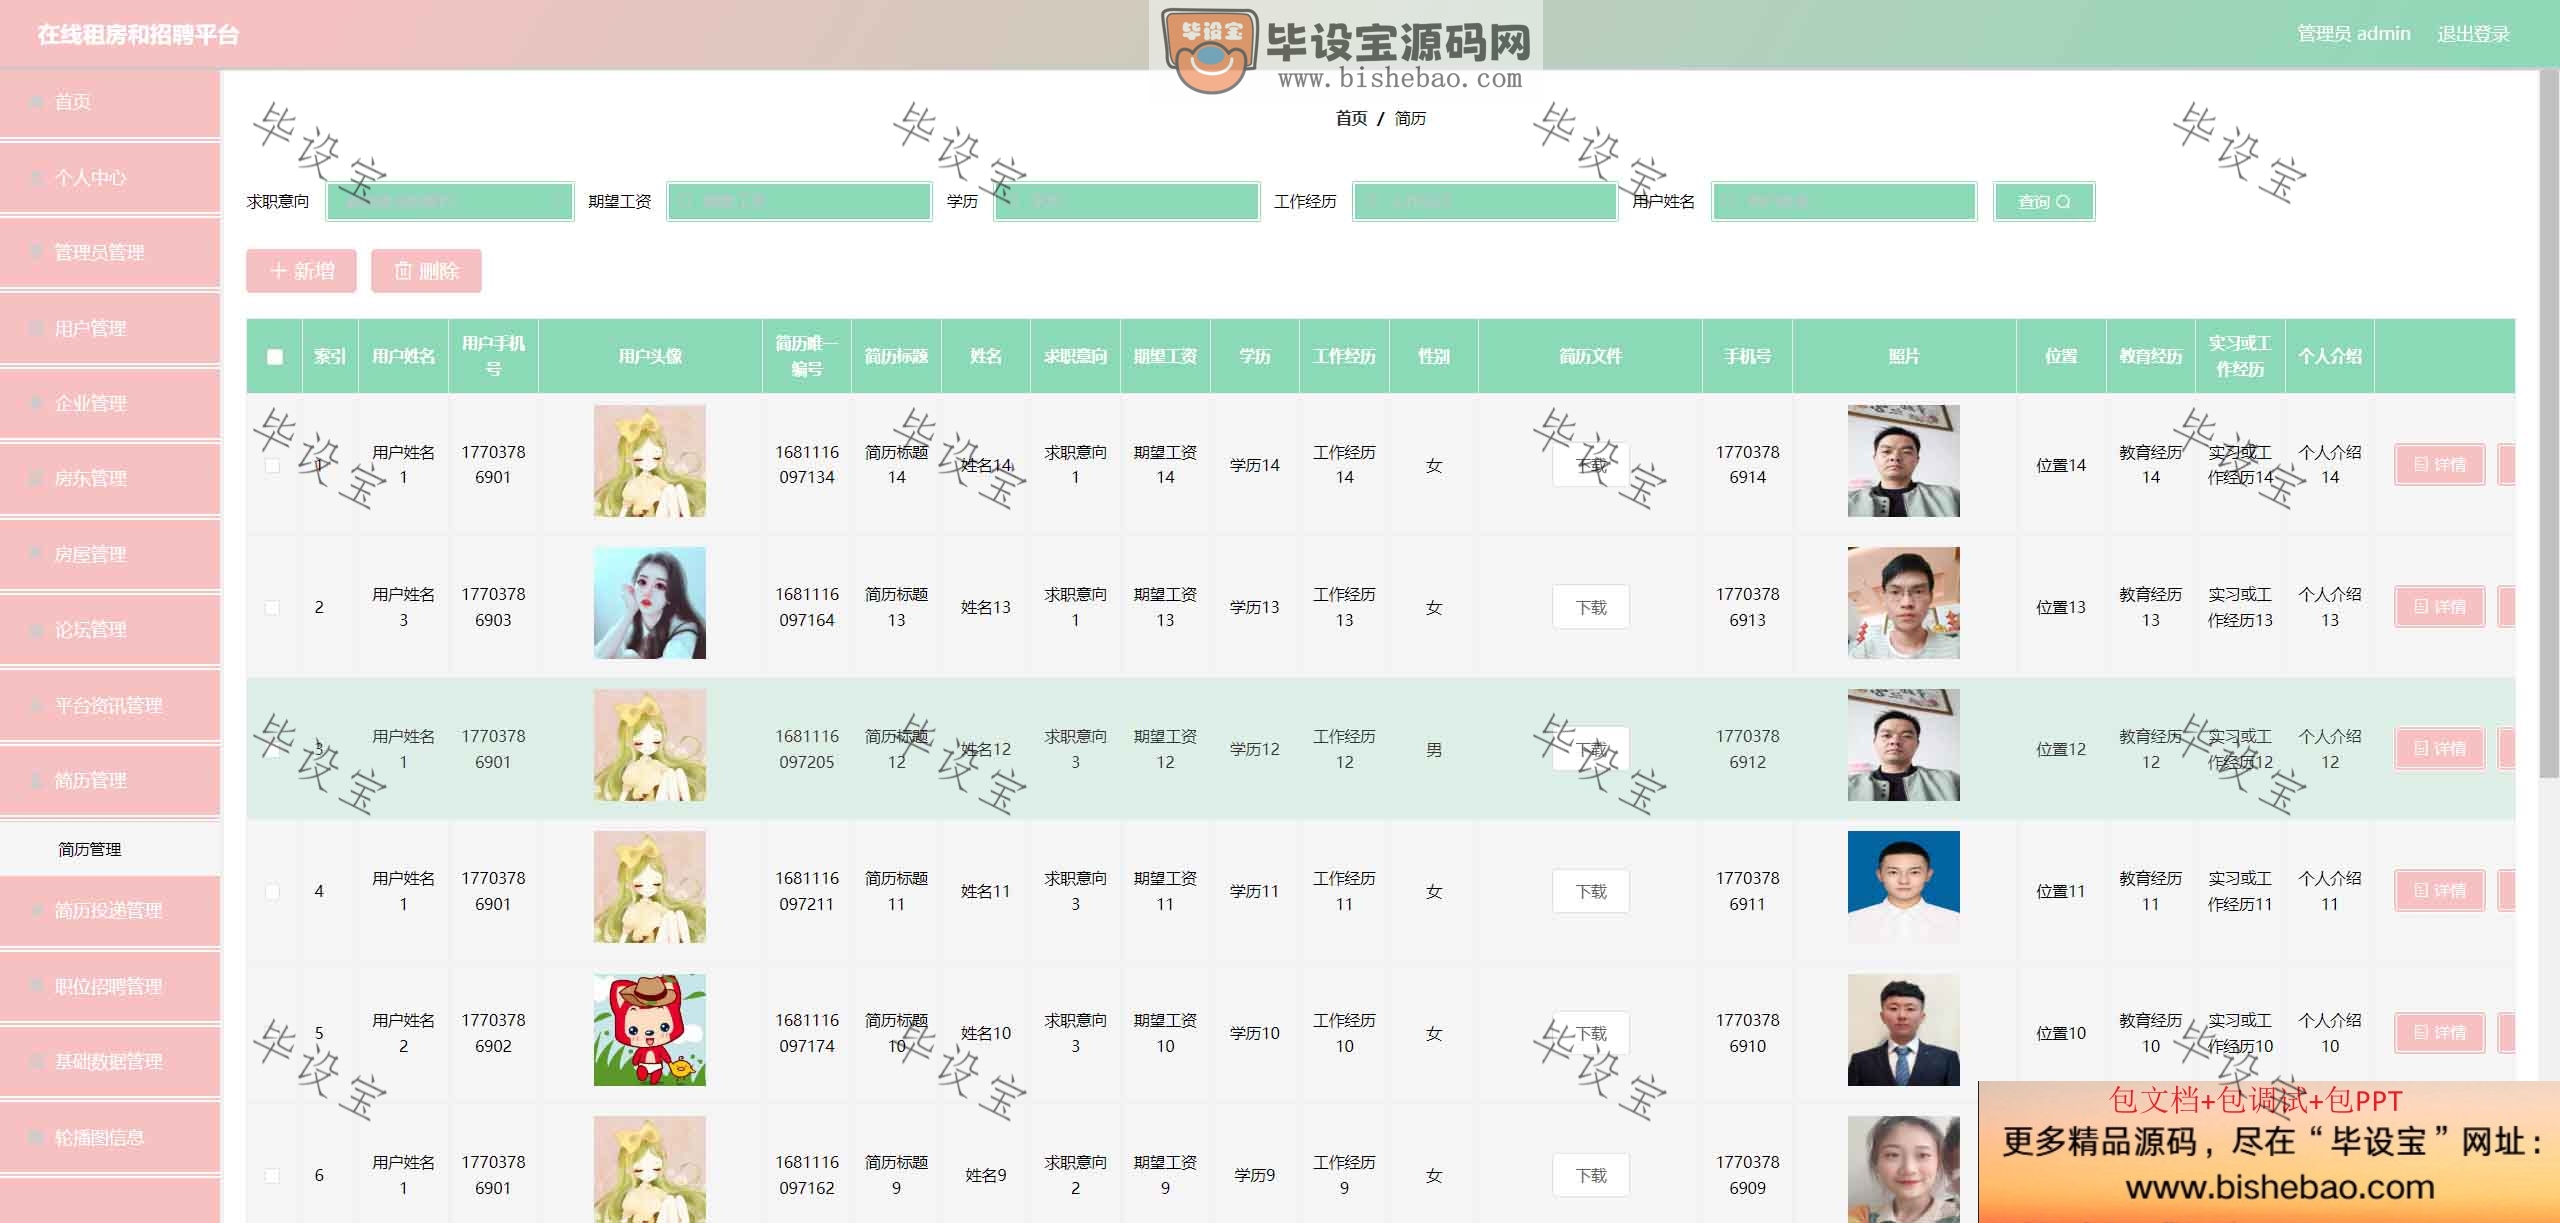The image size is (2560, 1223).
Task: Click the 退出登录 logout link
Action: 2473,34
